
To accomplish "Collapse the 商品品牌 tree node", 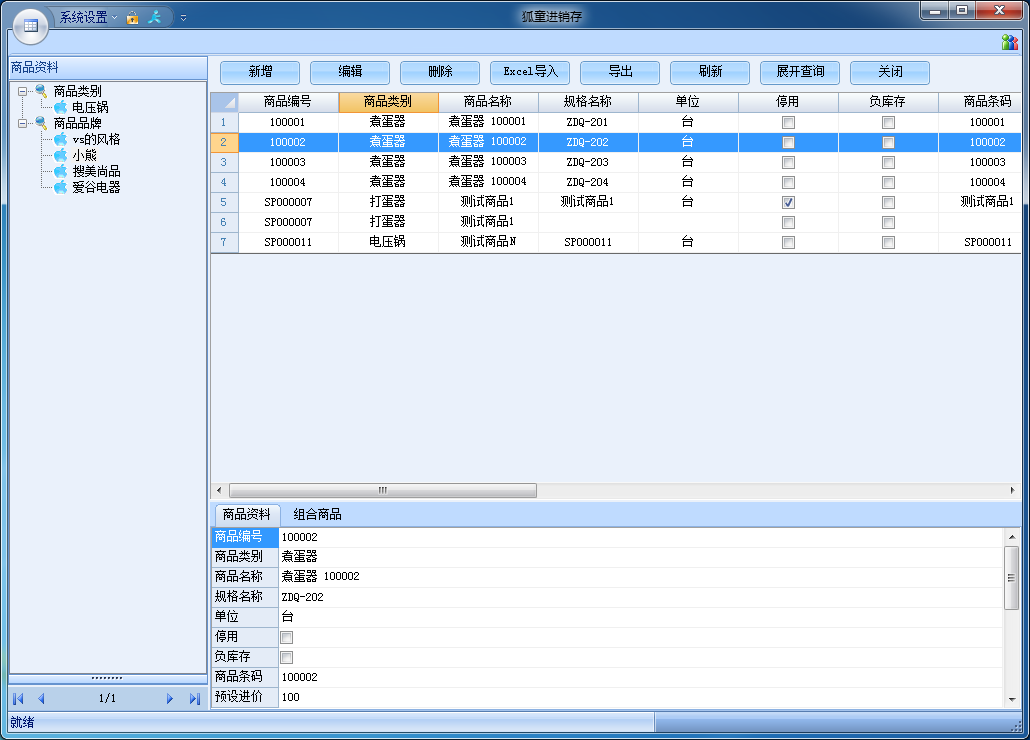I will click(23, 123).
